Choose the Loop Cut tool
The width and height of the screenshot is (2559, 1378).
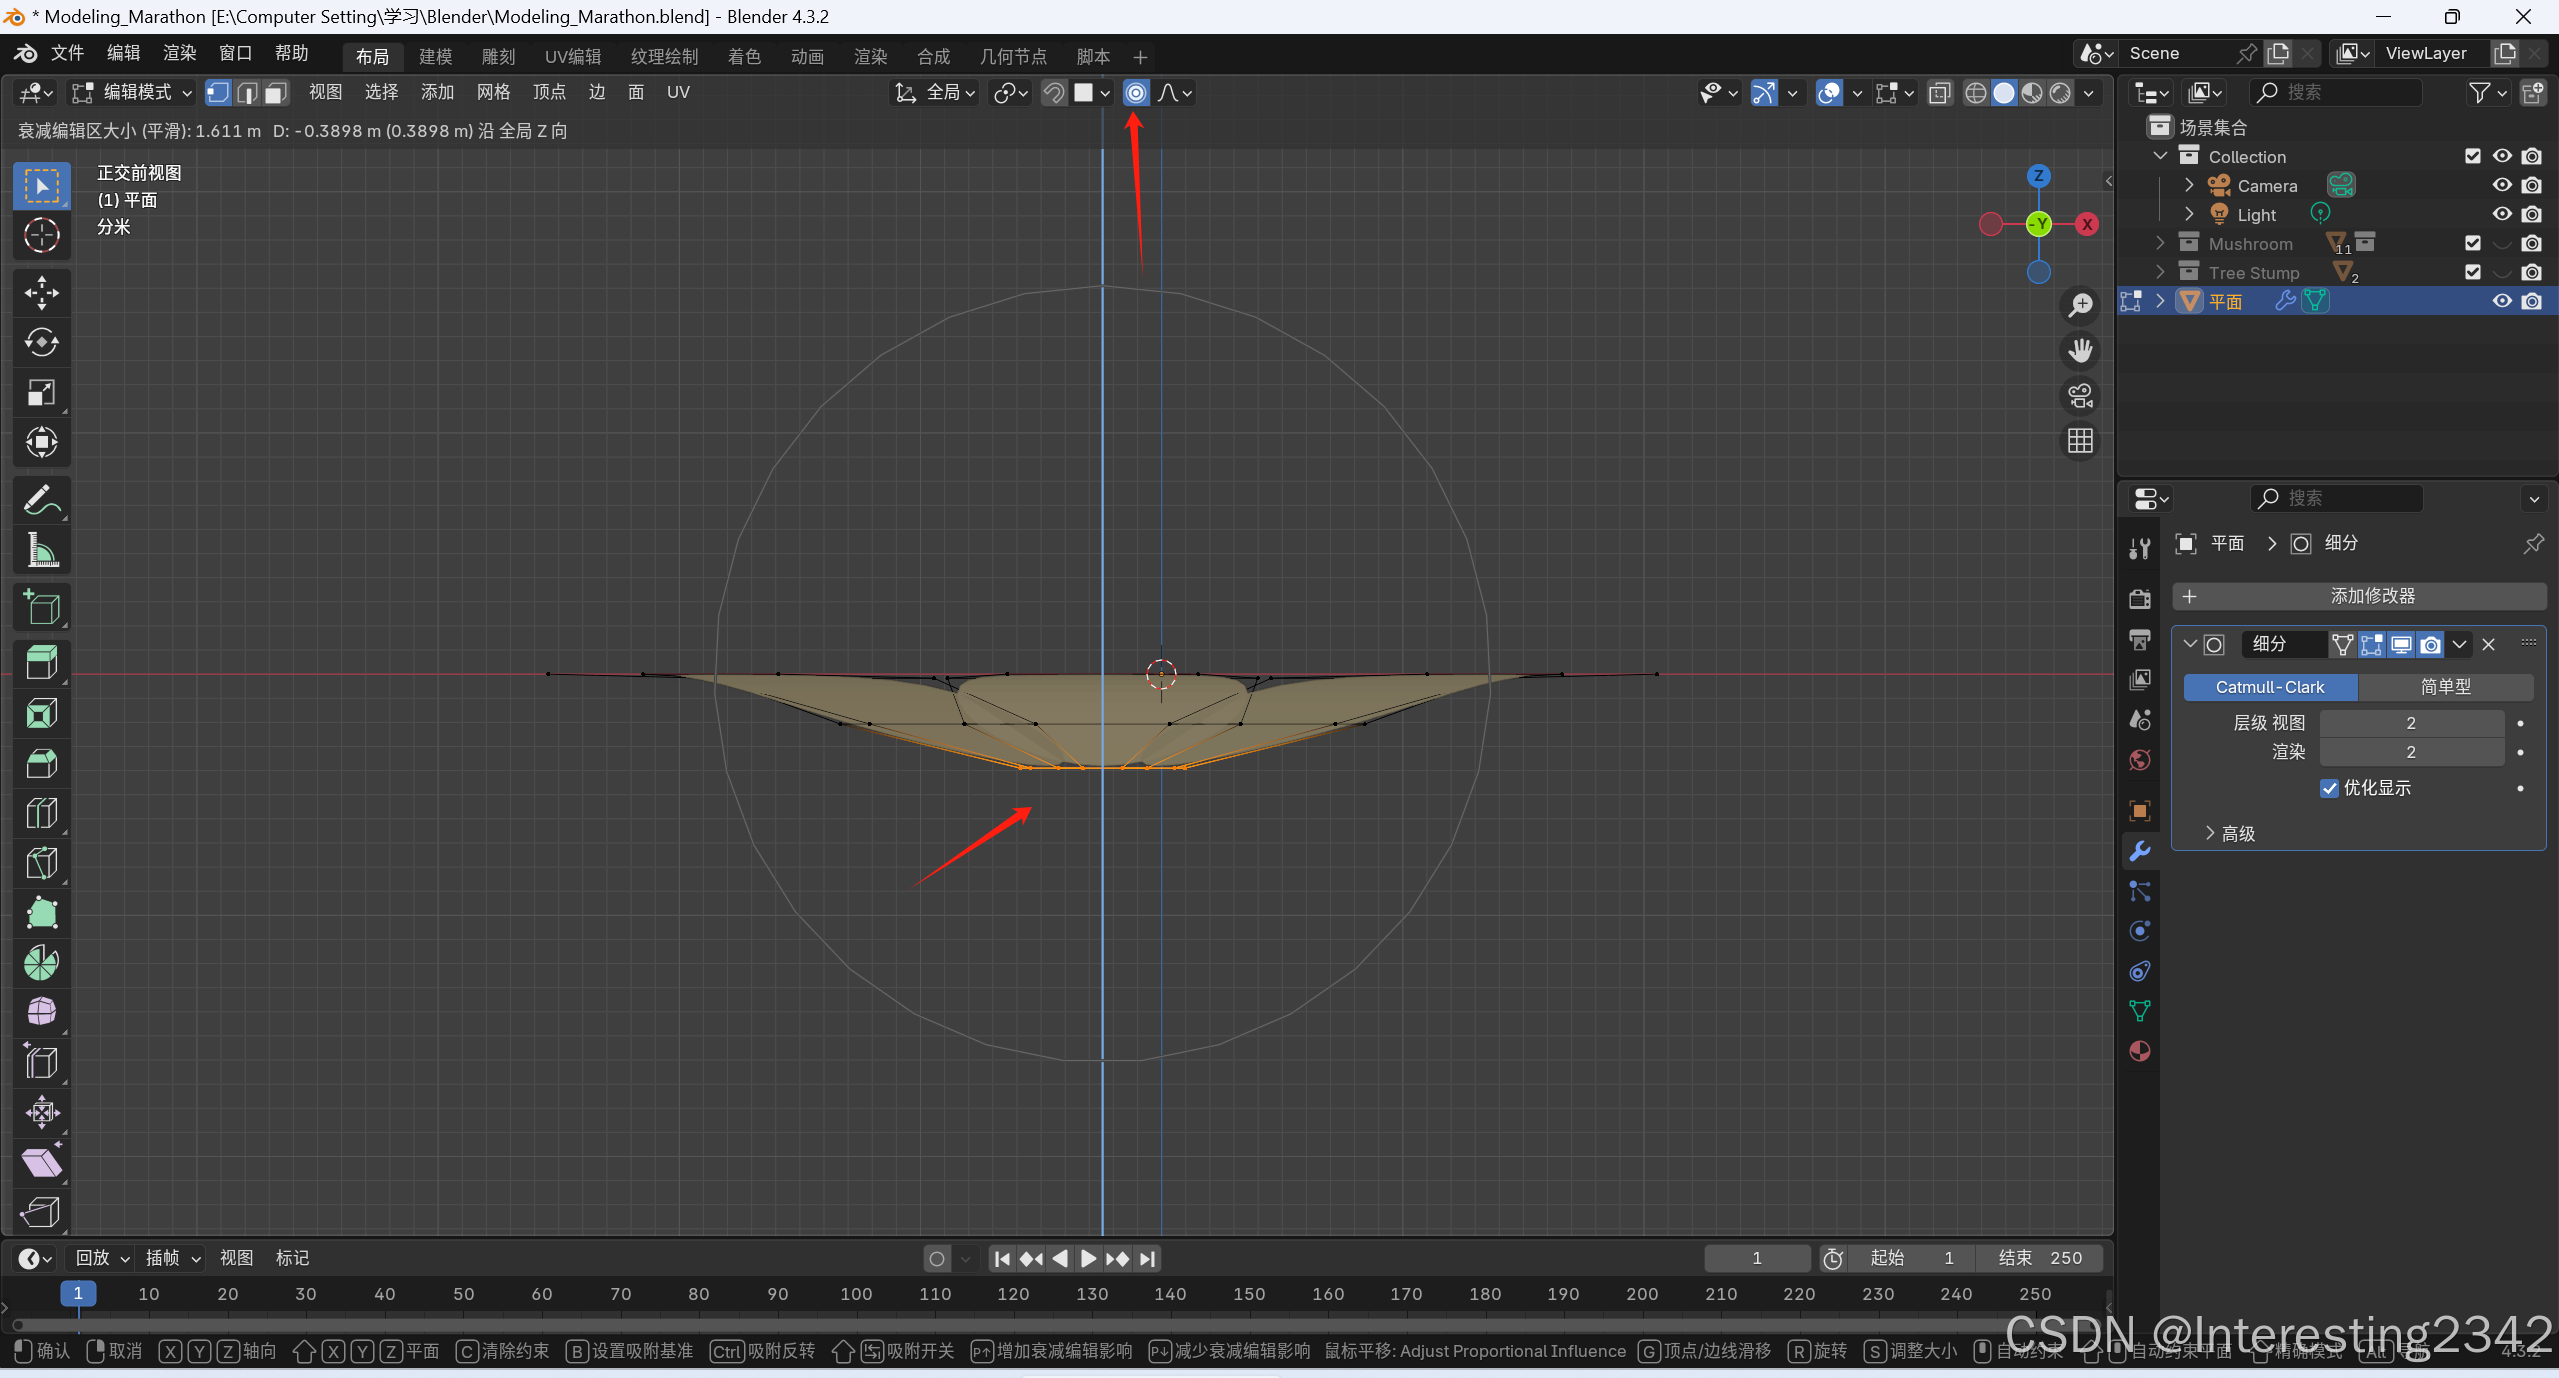[x=41, y=813]
